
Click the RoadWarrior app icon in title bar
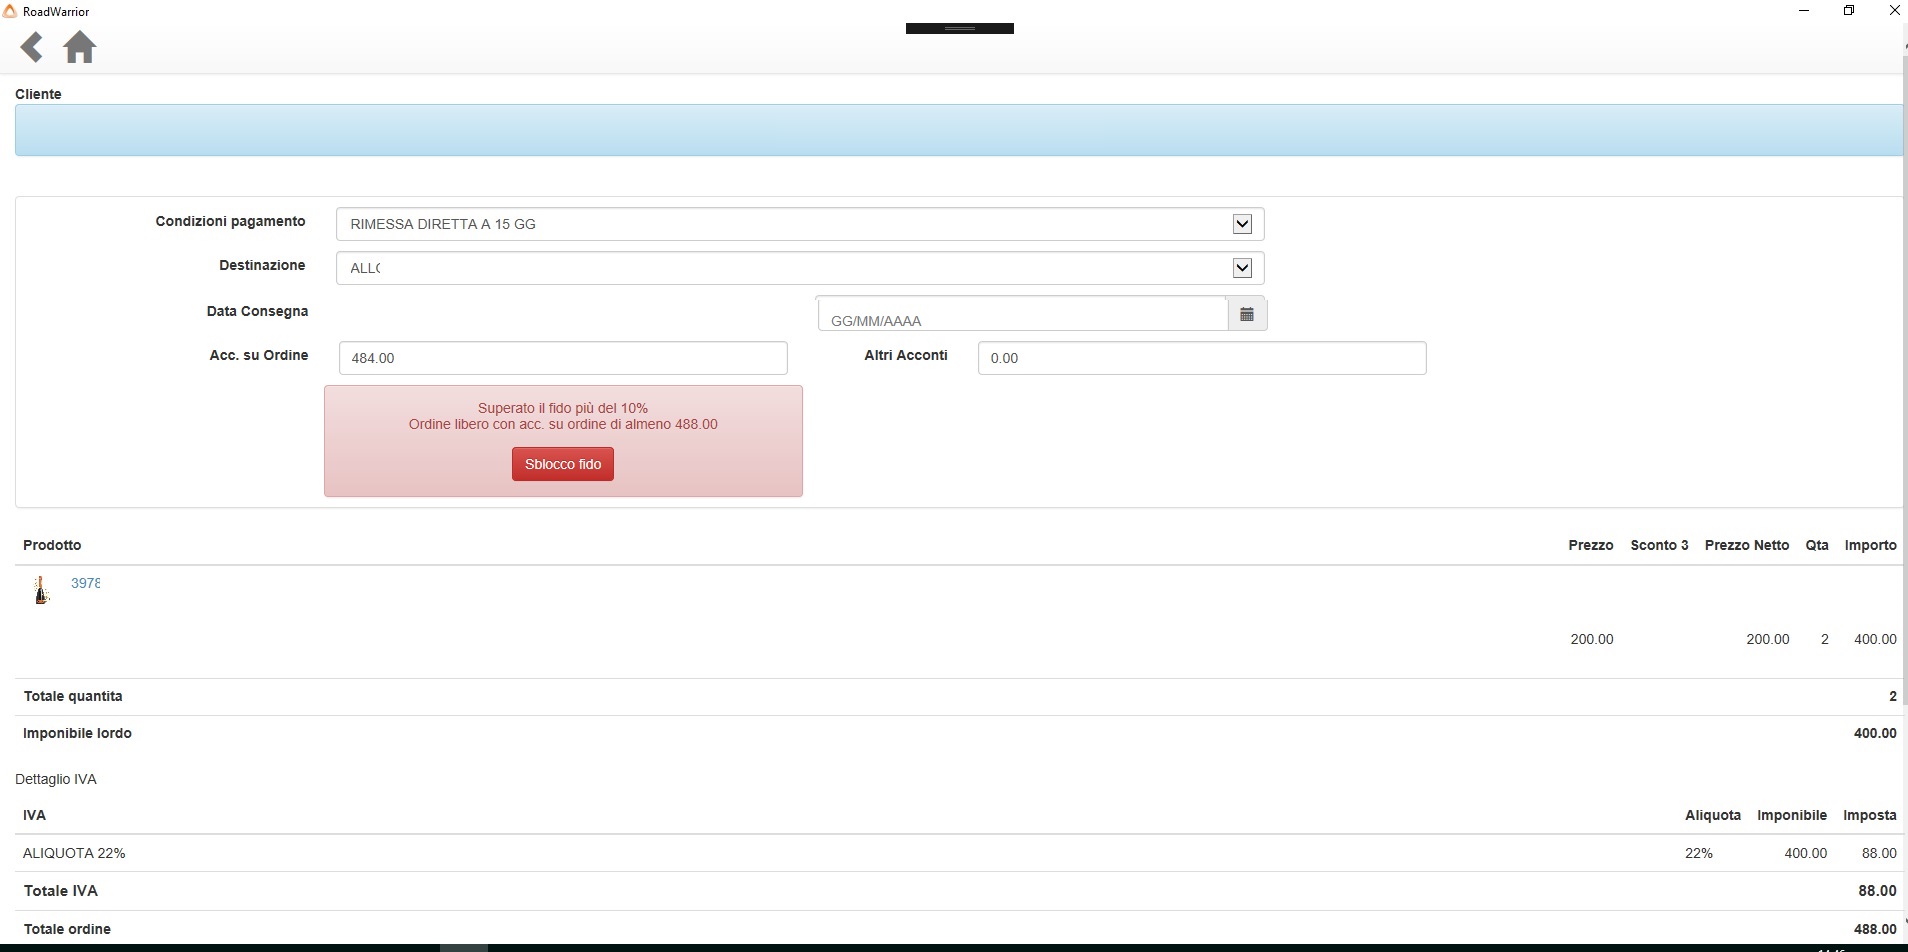point(10,11)
